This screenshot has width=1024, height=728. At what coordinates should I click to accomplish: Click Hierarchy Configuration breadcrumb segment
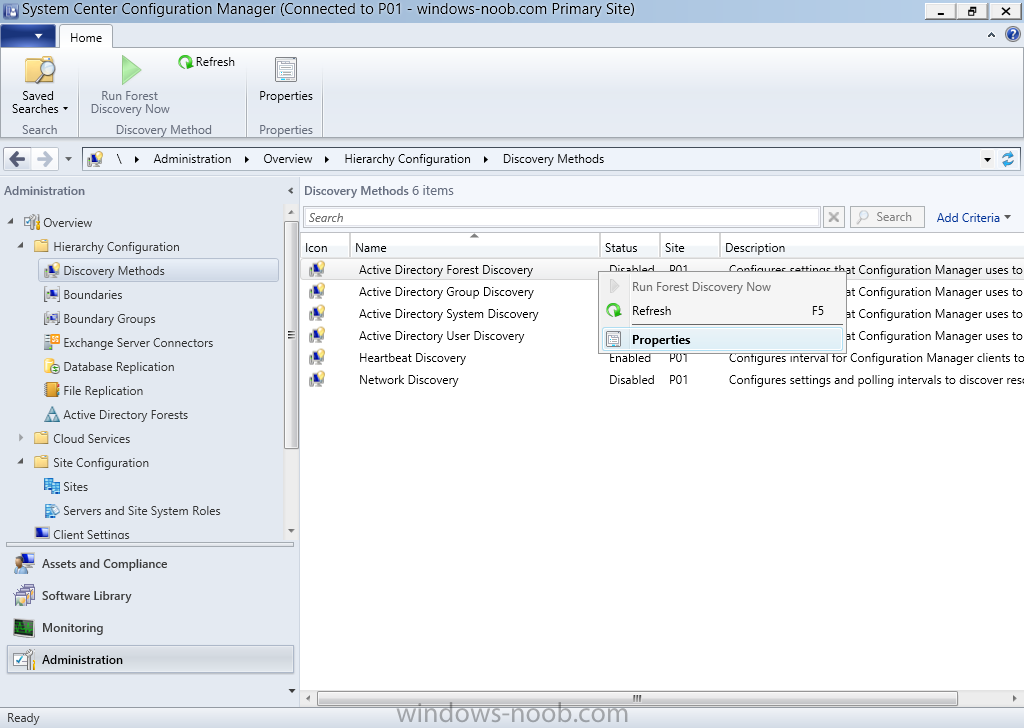[407, 159]
